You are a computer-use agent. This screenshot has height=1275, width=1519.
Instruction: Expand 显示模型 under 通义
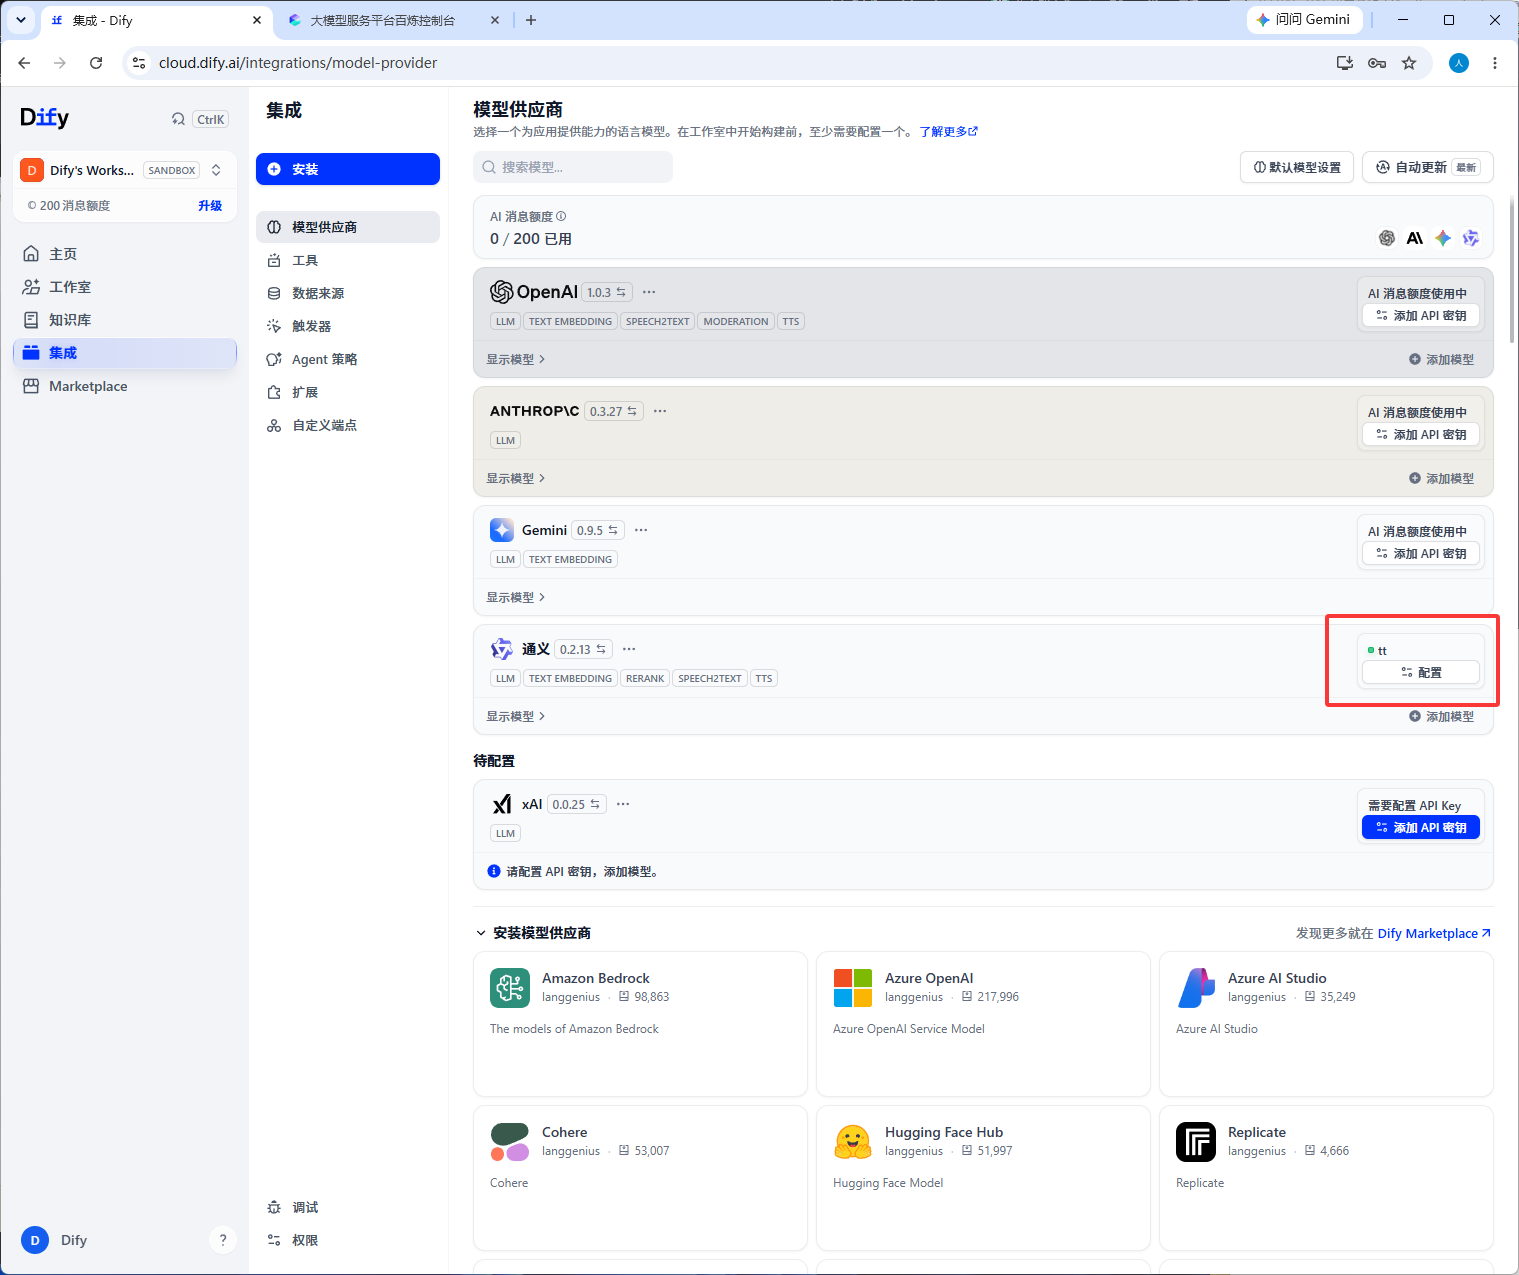point(516,717)
